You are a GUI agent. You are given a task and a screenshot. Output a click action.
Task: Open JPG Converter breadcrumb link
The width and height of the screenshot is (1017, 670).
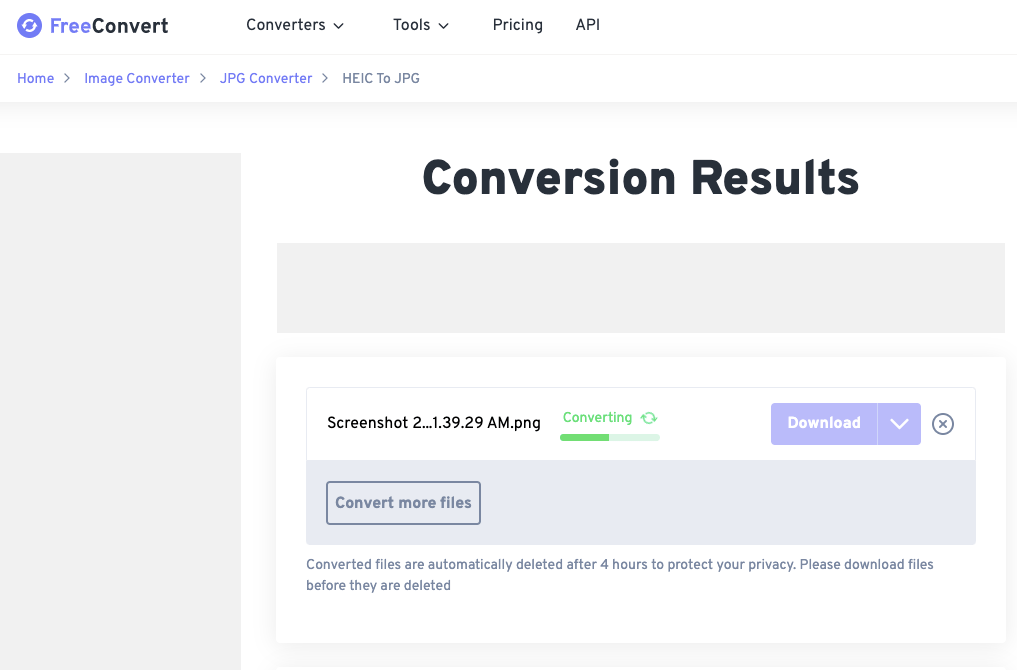point(266,78)
